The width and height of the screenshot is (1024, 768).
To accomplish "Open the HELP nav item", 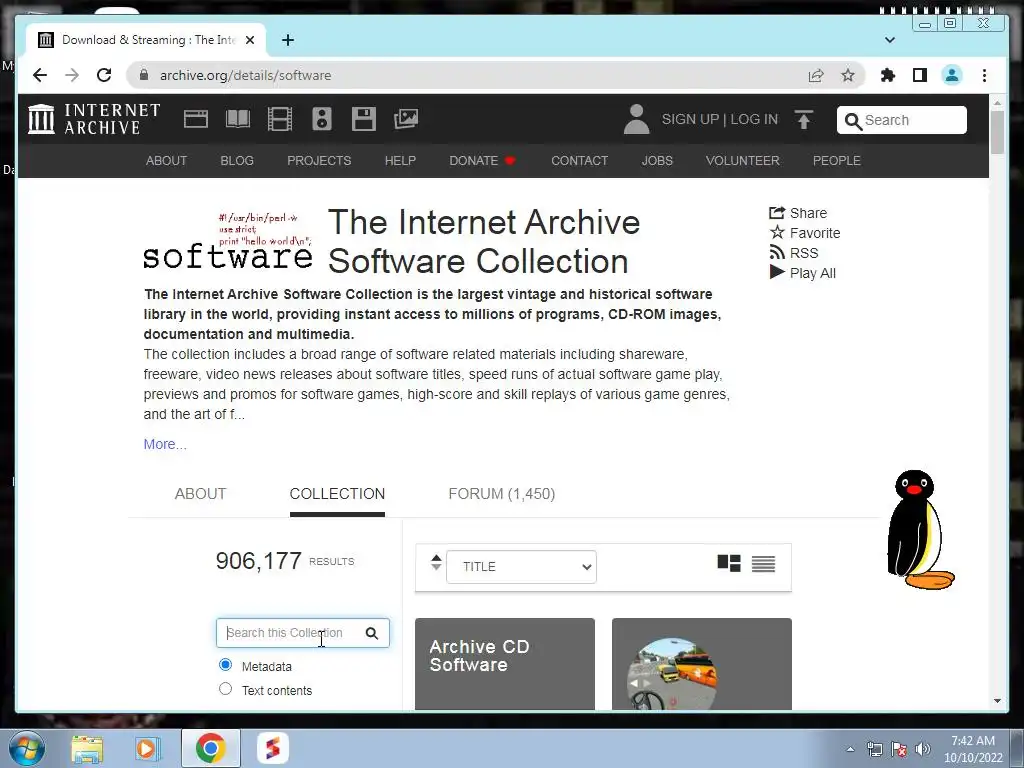I will (400, 161).
